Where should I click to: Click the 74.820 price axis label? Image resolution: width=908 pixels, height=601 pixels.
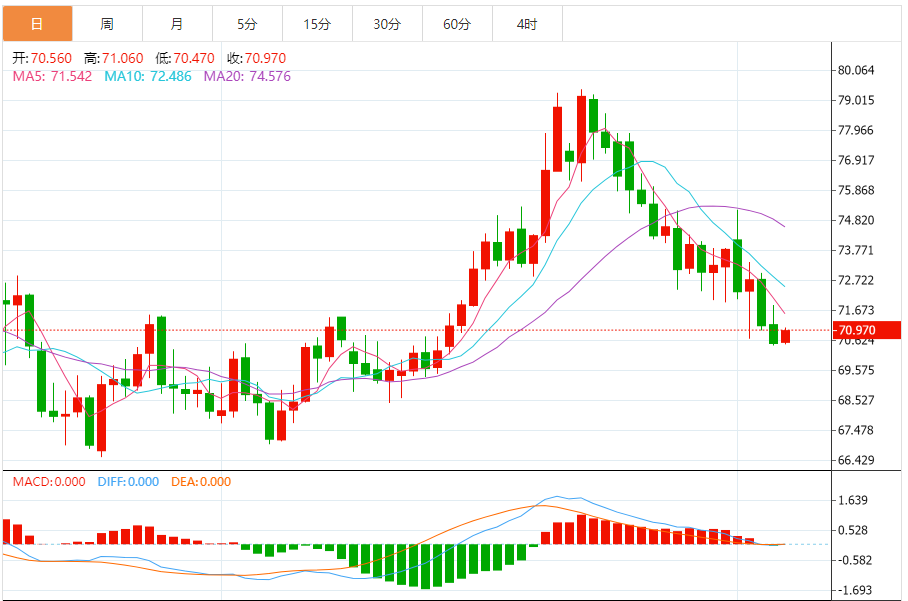click(x=856, y=220)
